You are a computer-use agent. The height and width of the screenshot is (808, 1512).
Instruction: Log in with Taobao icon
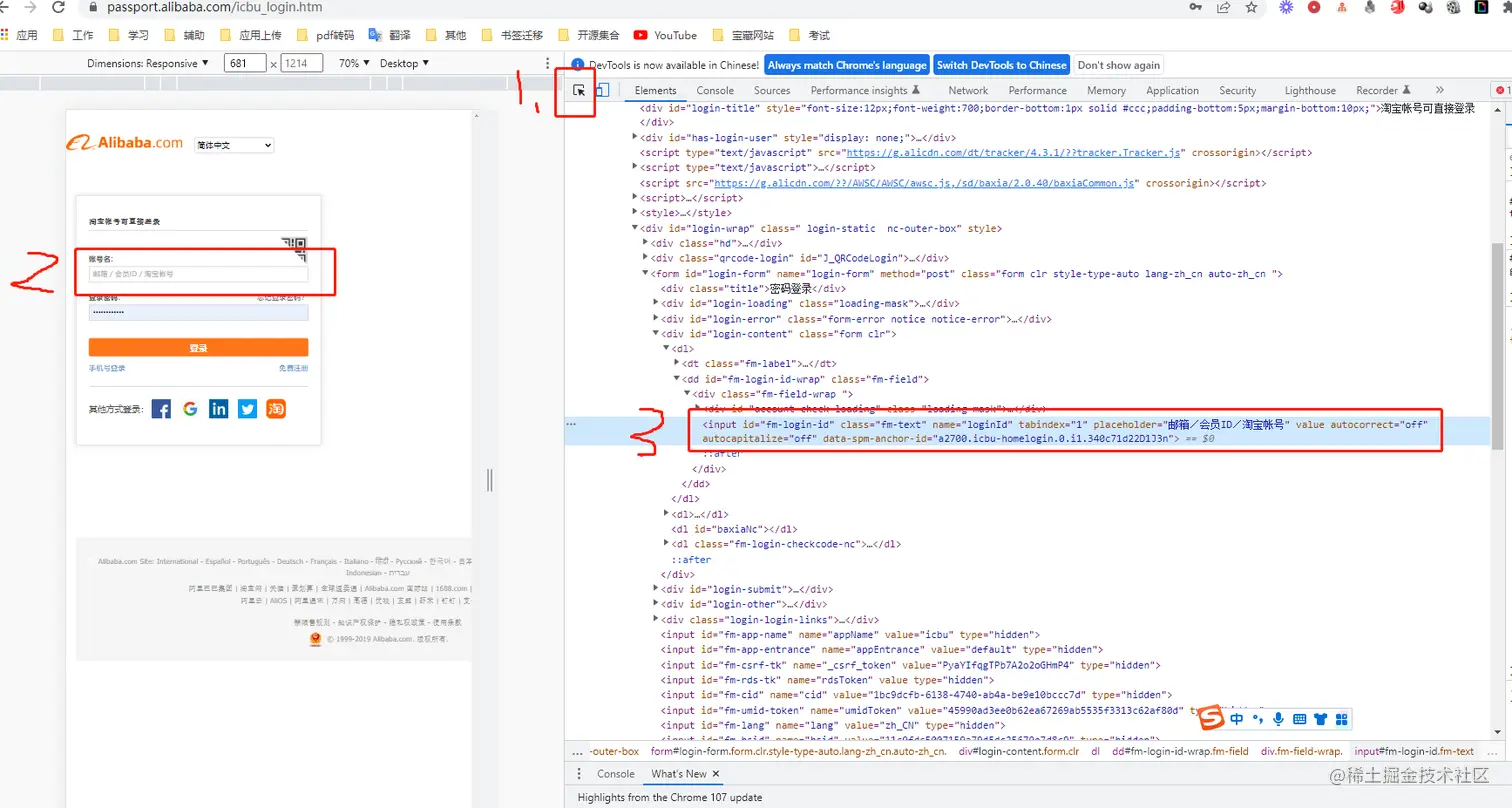(x=276, y=408)
